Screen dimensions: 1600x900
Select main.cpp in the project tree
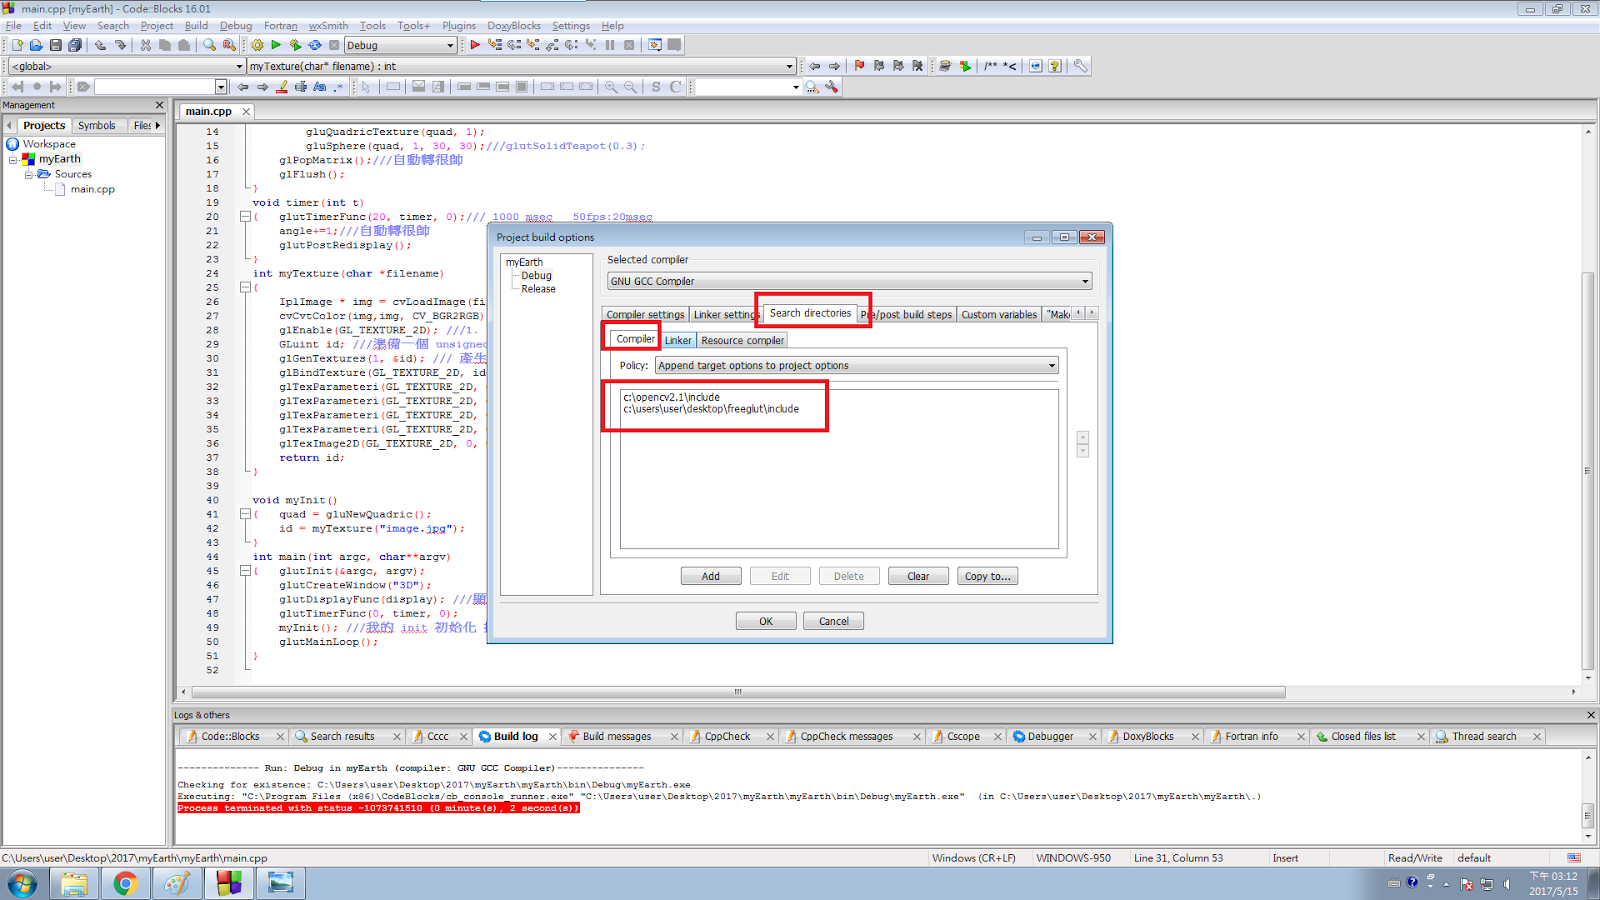tap(92, 189)
